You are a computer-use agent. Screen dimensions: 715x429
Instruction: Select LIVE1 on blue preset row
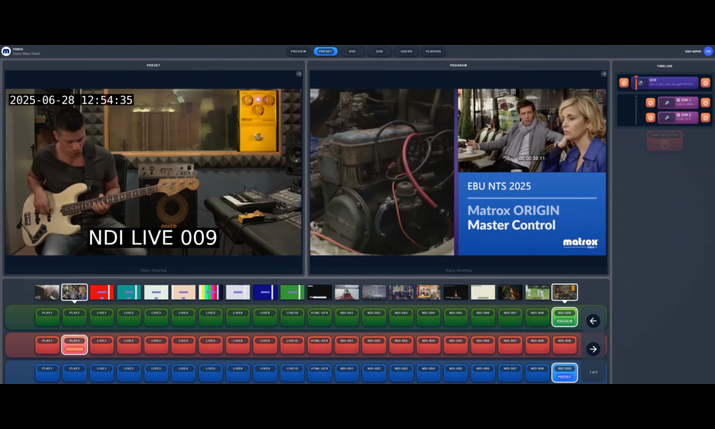102,373
